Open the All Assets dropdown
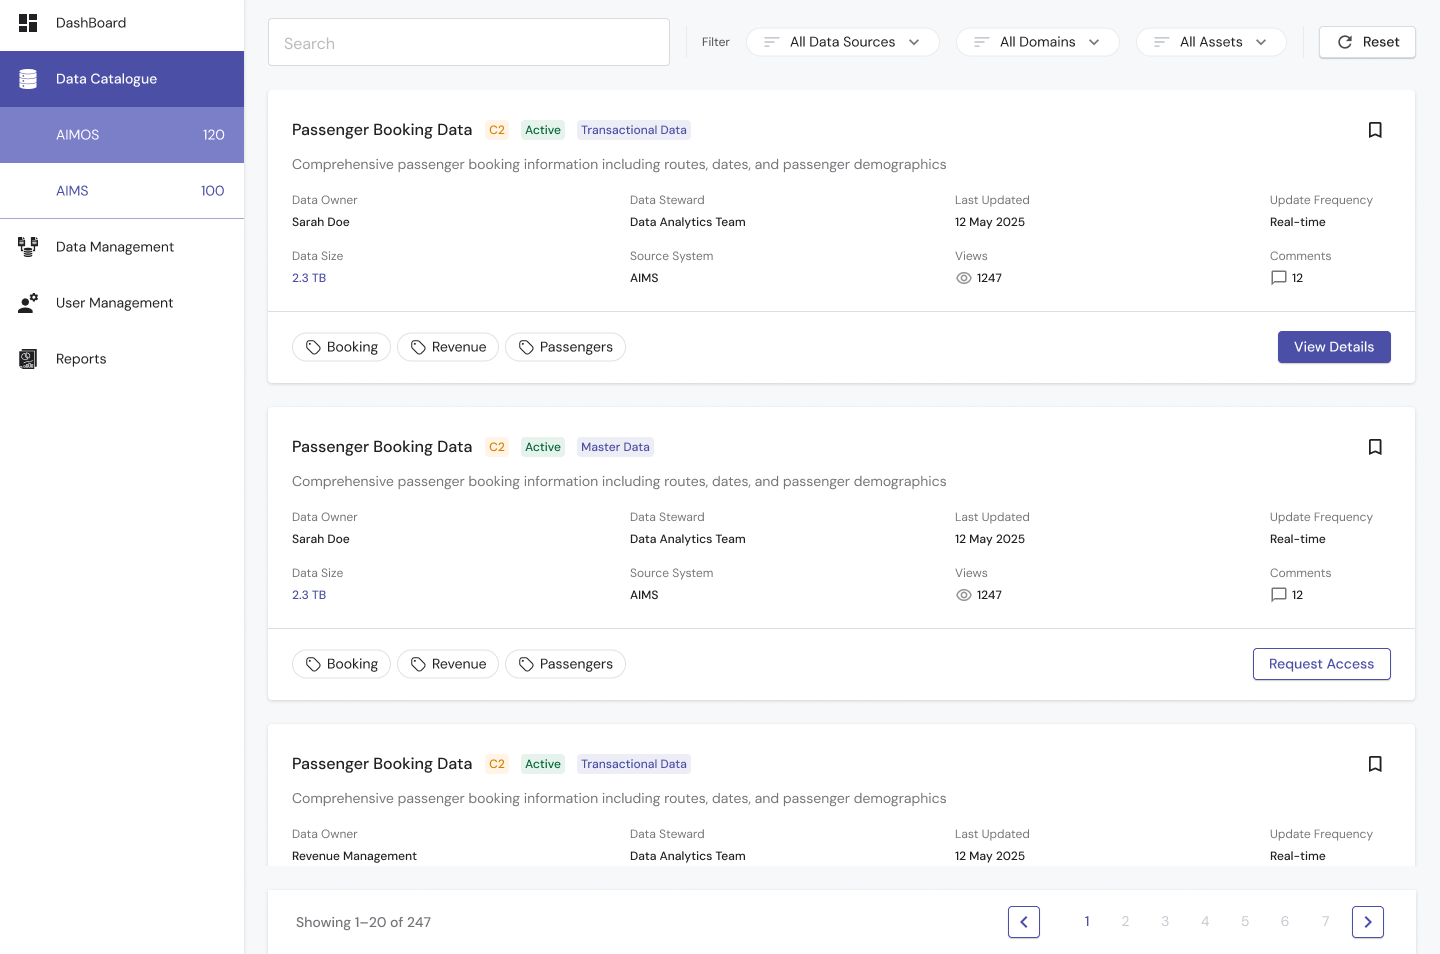 (1210, 42)
